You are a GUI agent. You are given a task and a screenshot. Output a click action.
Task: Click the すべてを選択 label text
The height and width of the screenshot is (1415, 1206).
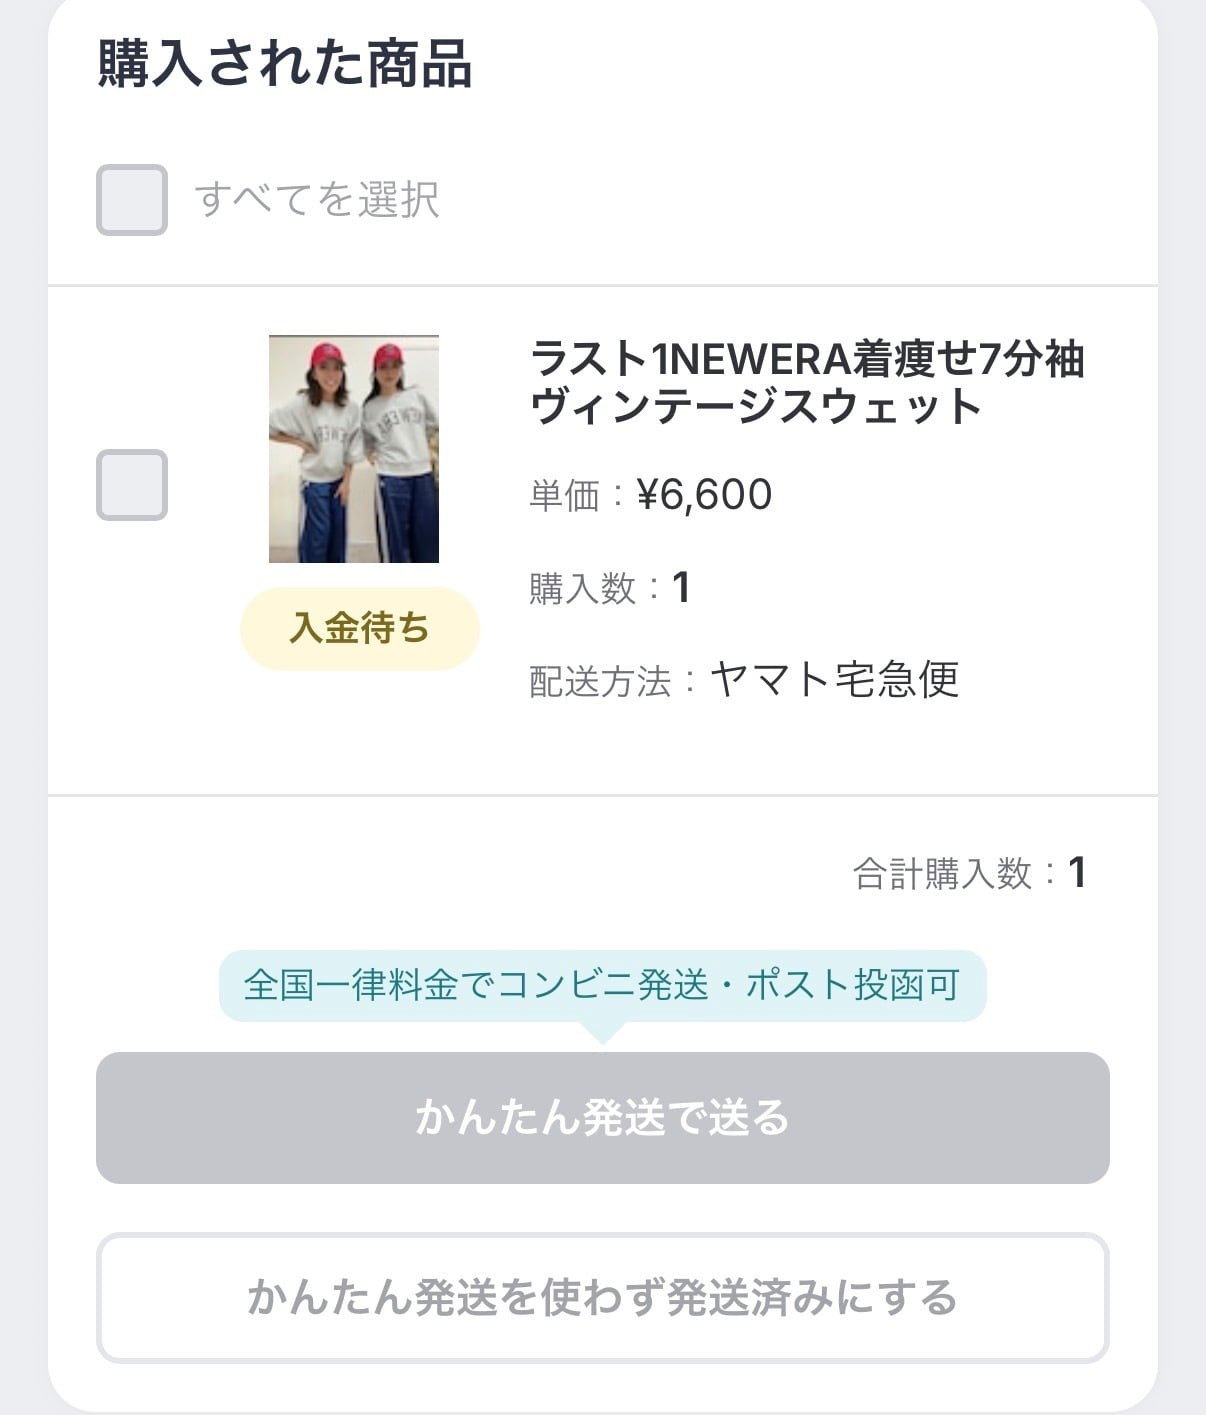[317, 200]
